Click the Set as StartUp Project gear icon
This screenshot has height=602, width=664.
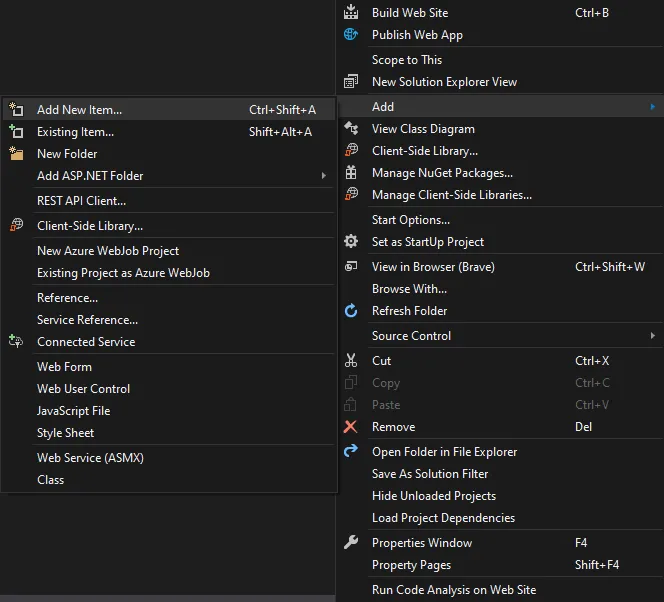(351, 242)
